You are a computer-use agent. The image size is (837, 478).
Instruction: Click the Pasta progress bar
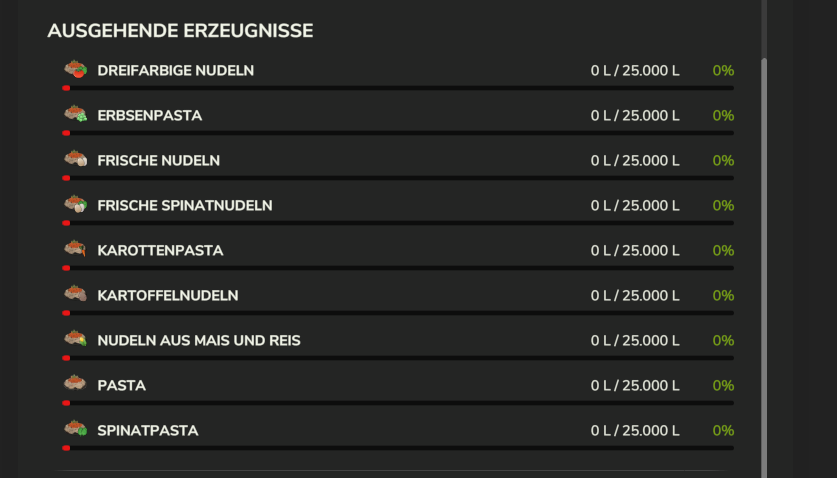tap(398, 403)
